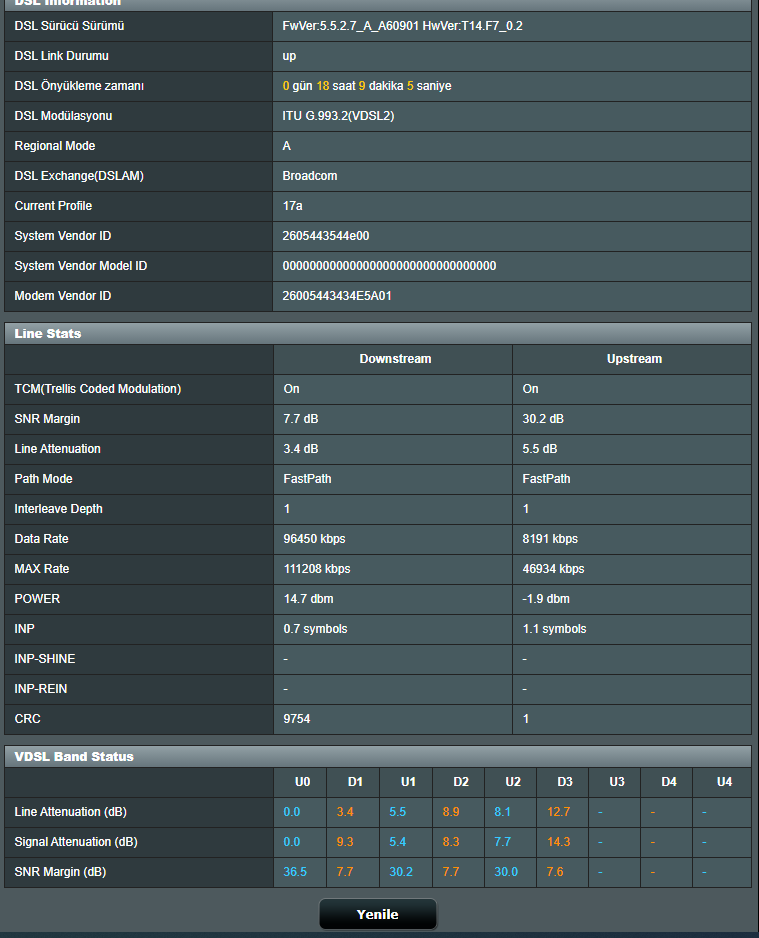Click the Upstream column header
Image resolution: width=759 pixels, height=938 pixels.
634,359
